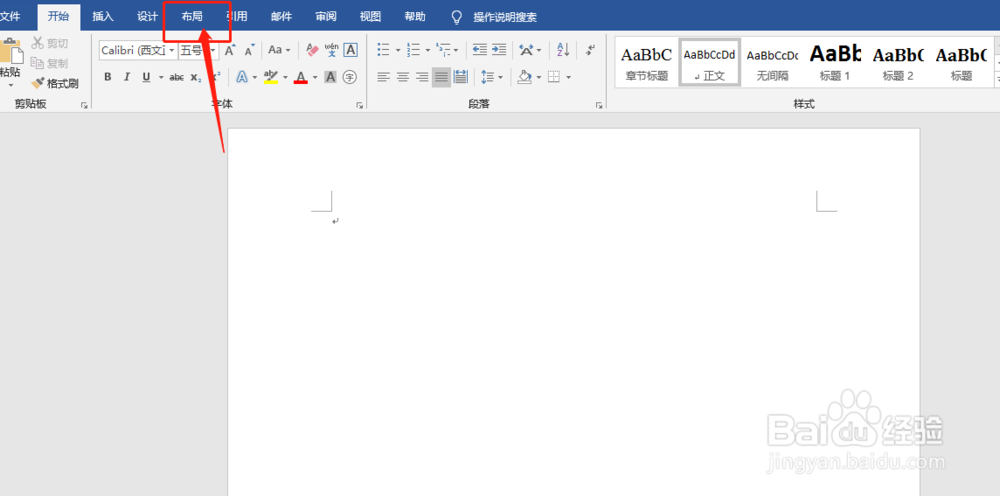Align text left

click(x=383, y=77)
